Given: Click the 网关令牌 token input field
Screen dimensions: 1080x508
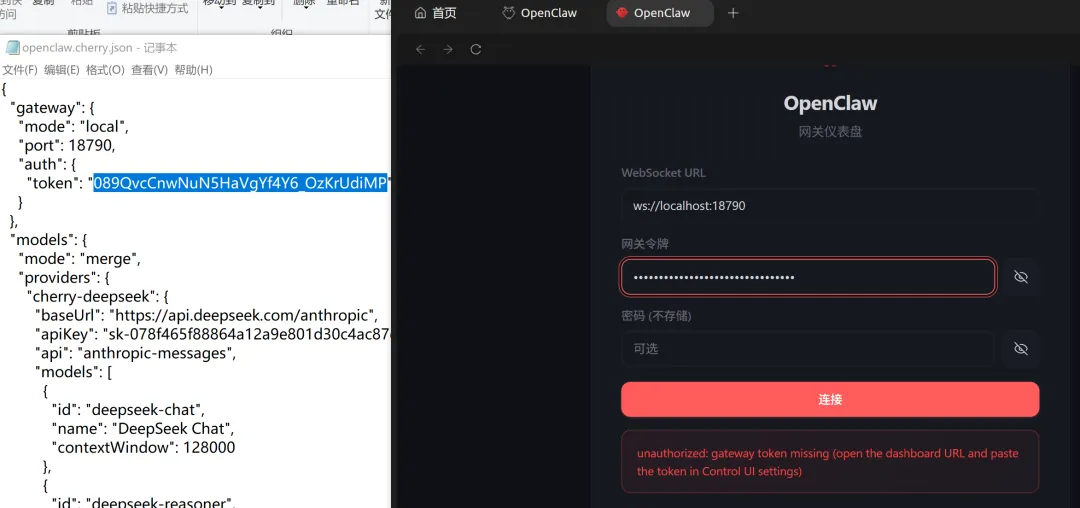Looking at the screenshot, I should point(808,277).
